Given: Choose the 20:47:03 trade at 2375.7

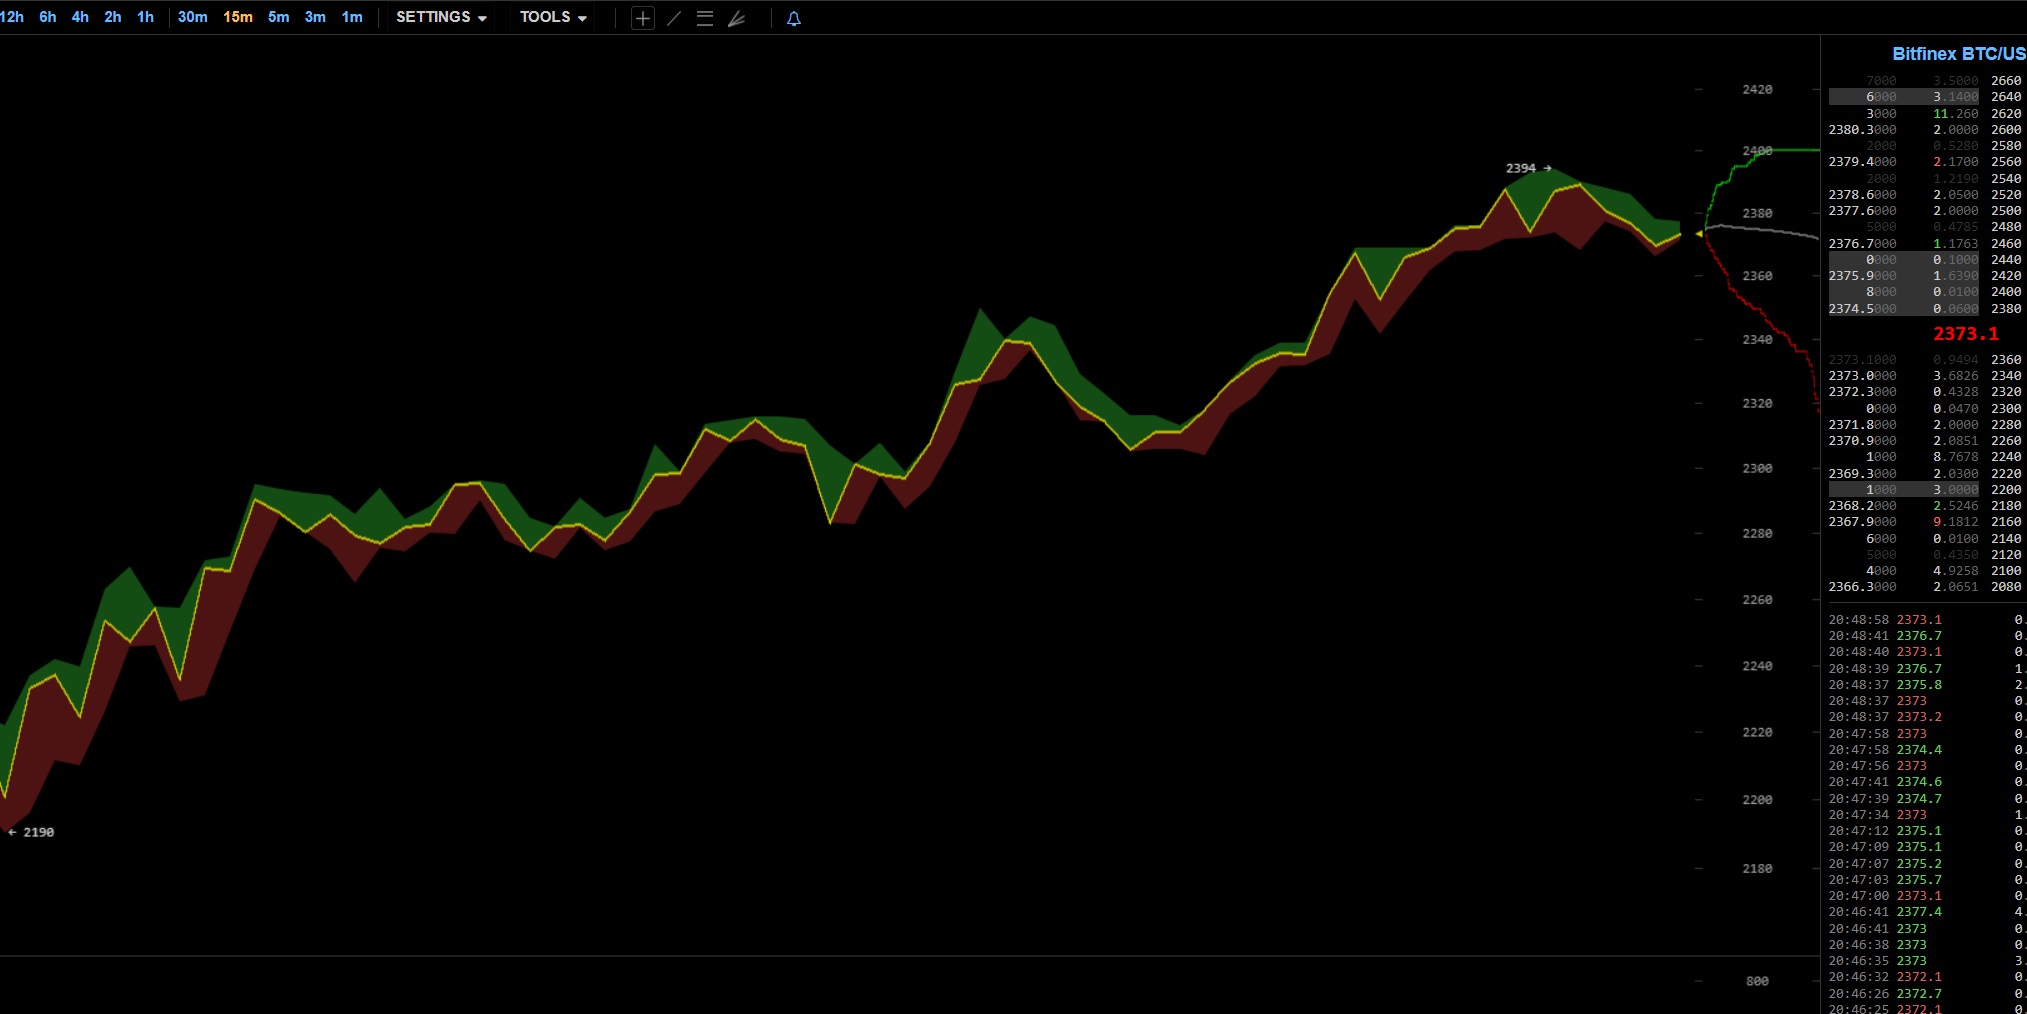Looking at the screenshot, I should click(x=1927, y=880).
